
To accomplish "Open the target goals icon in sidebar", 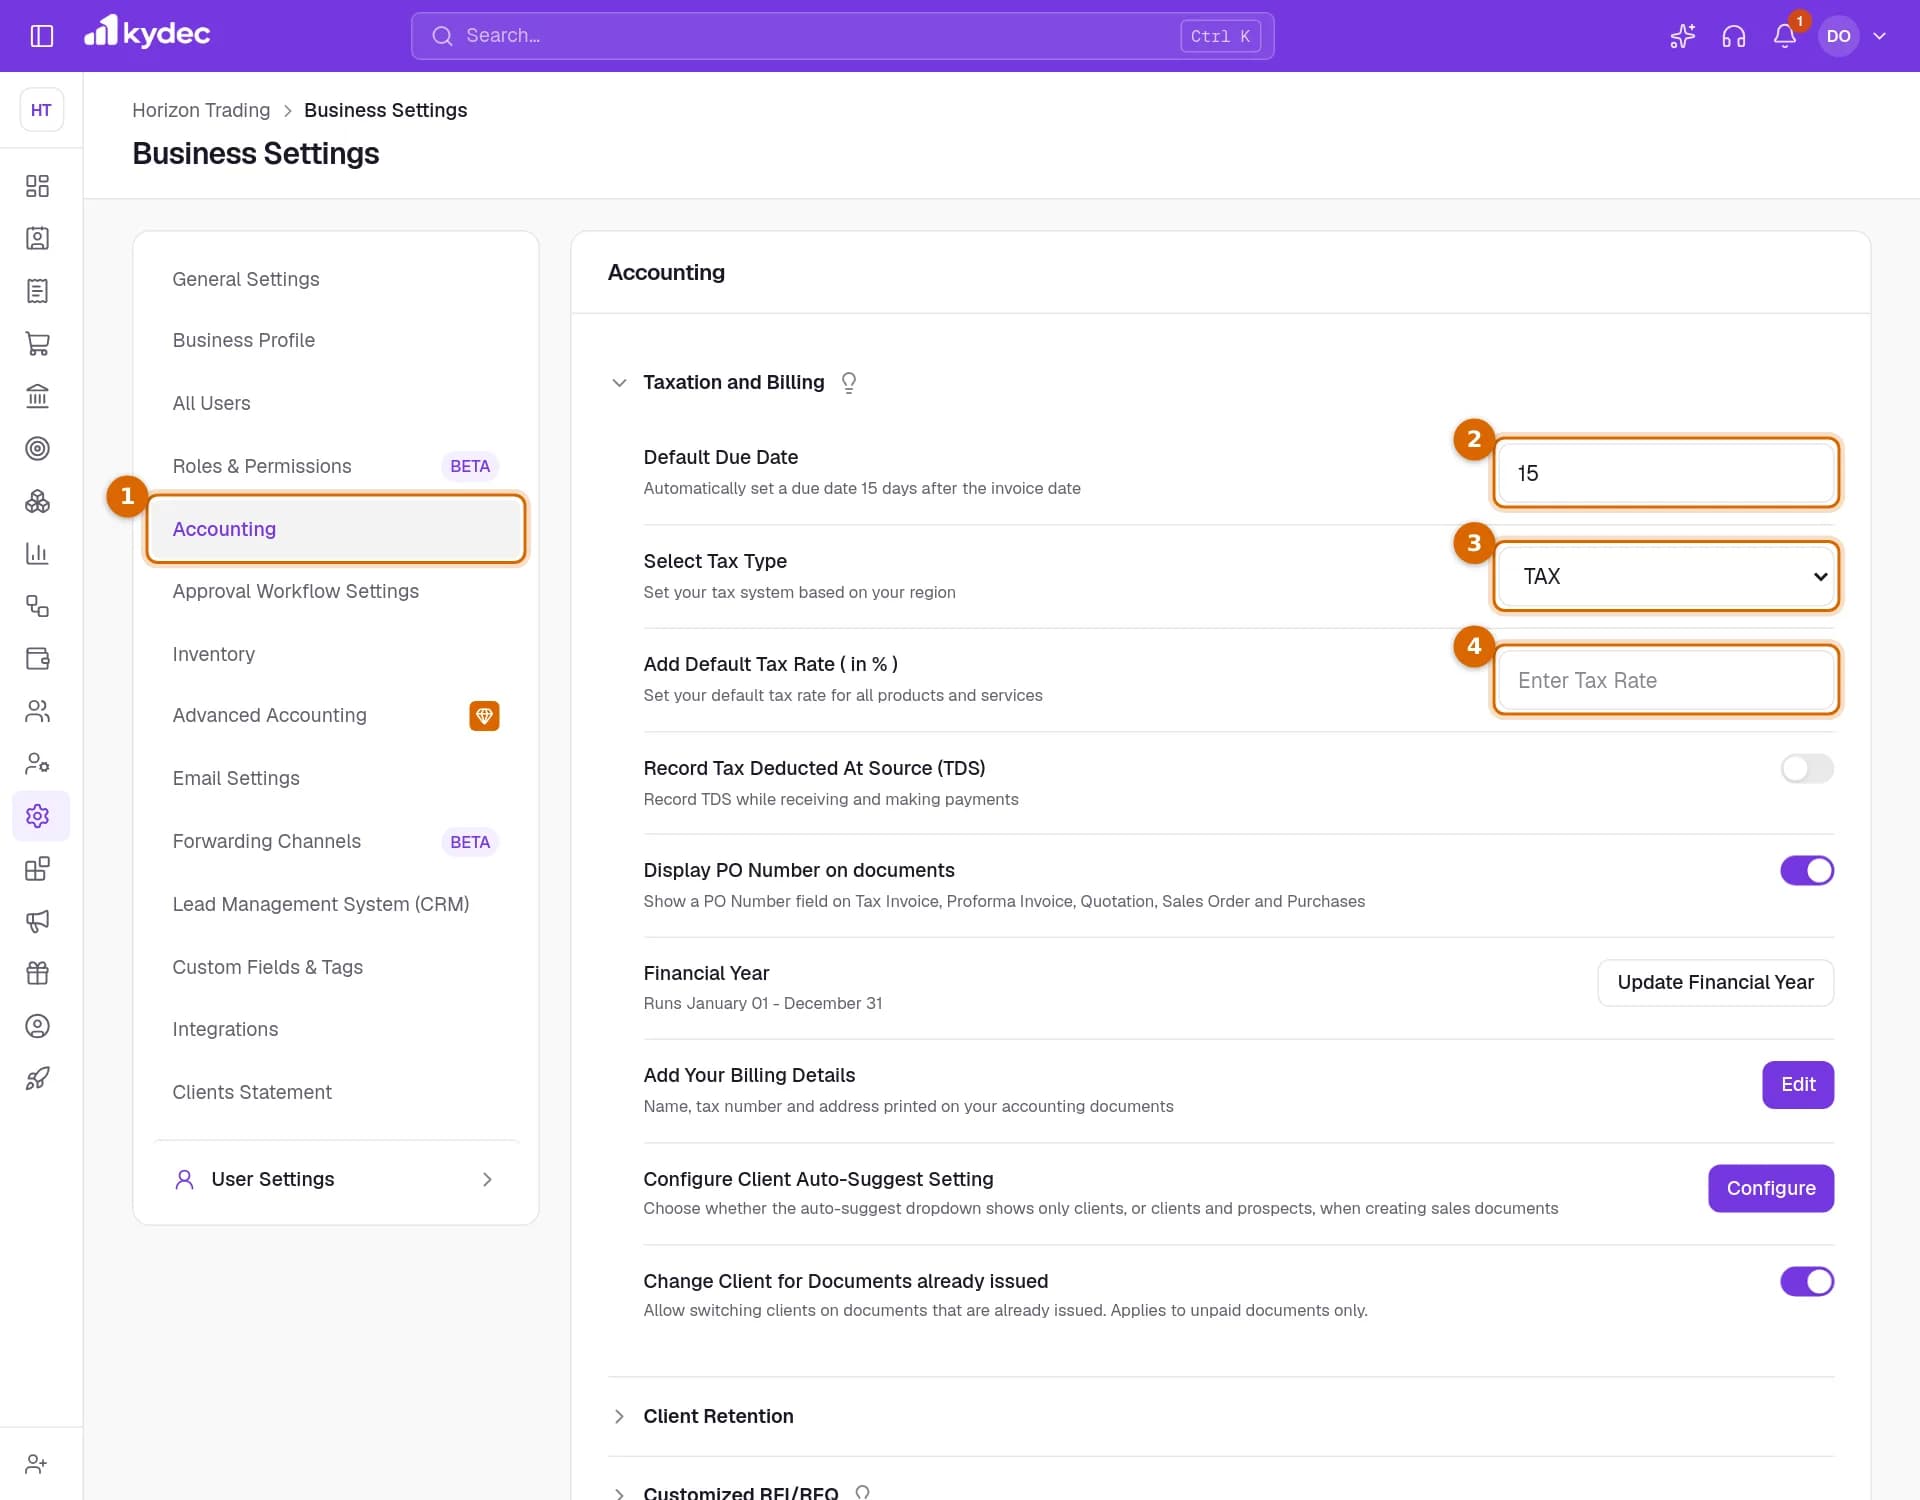I will tap(37, 448).
